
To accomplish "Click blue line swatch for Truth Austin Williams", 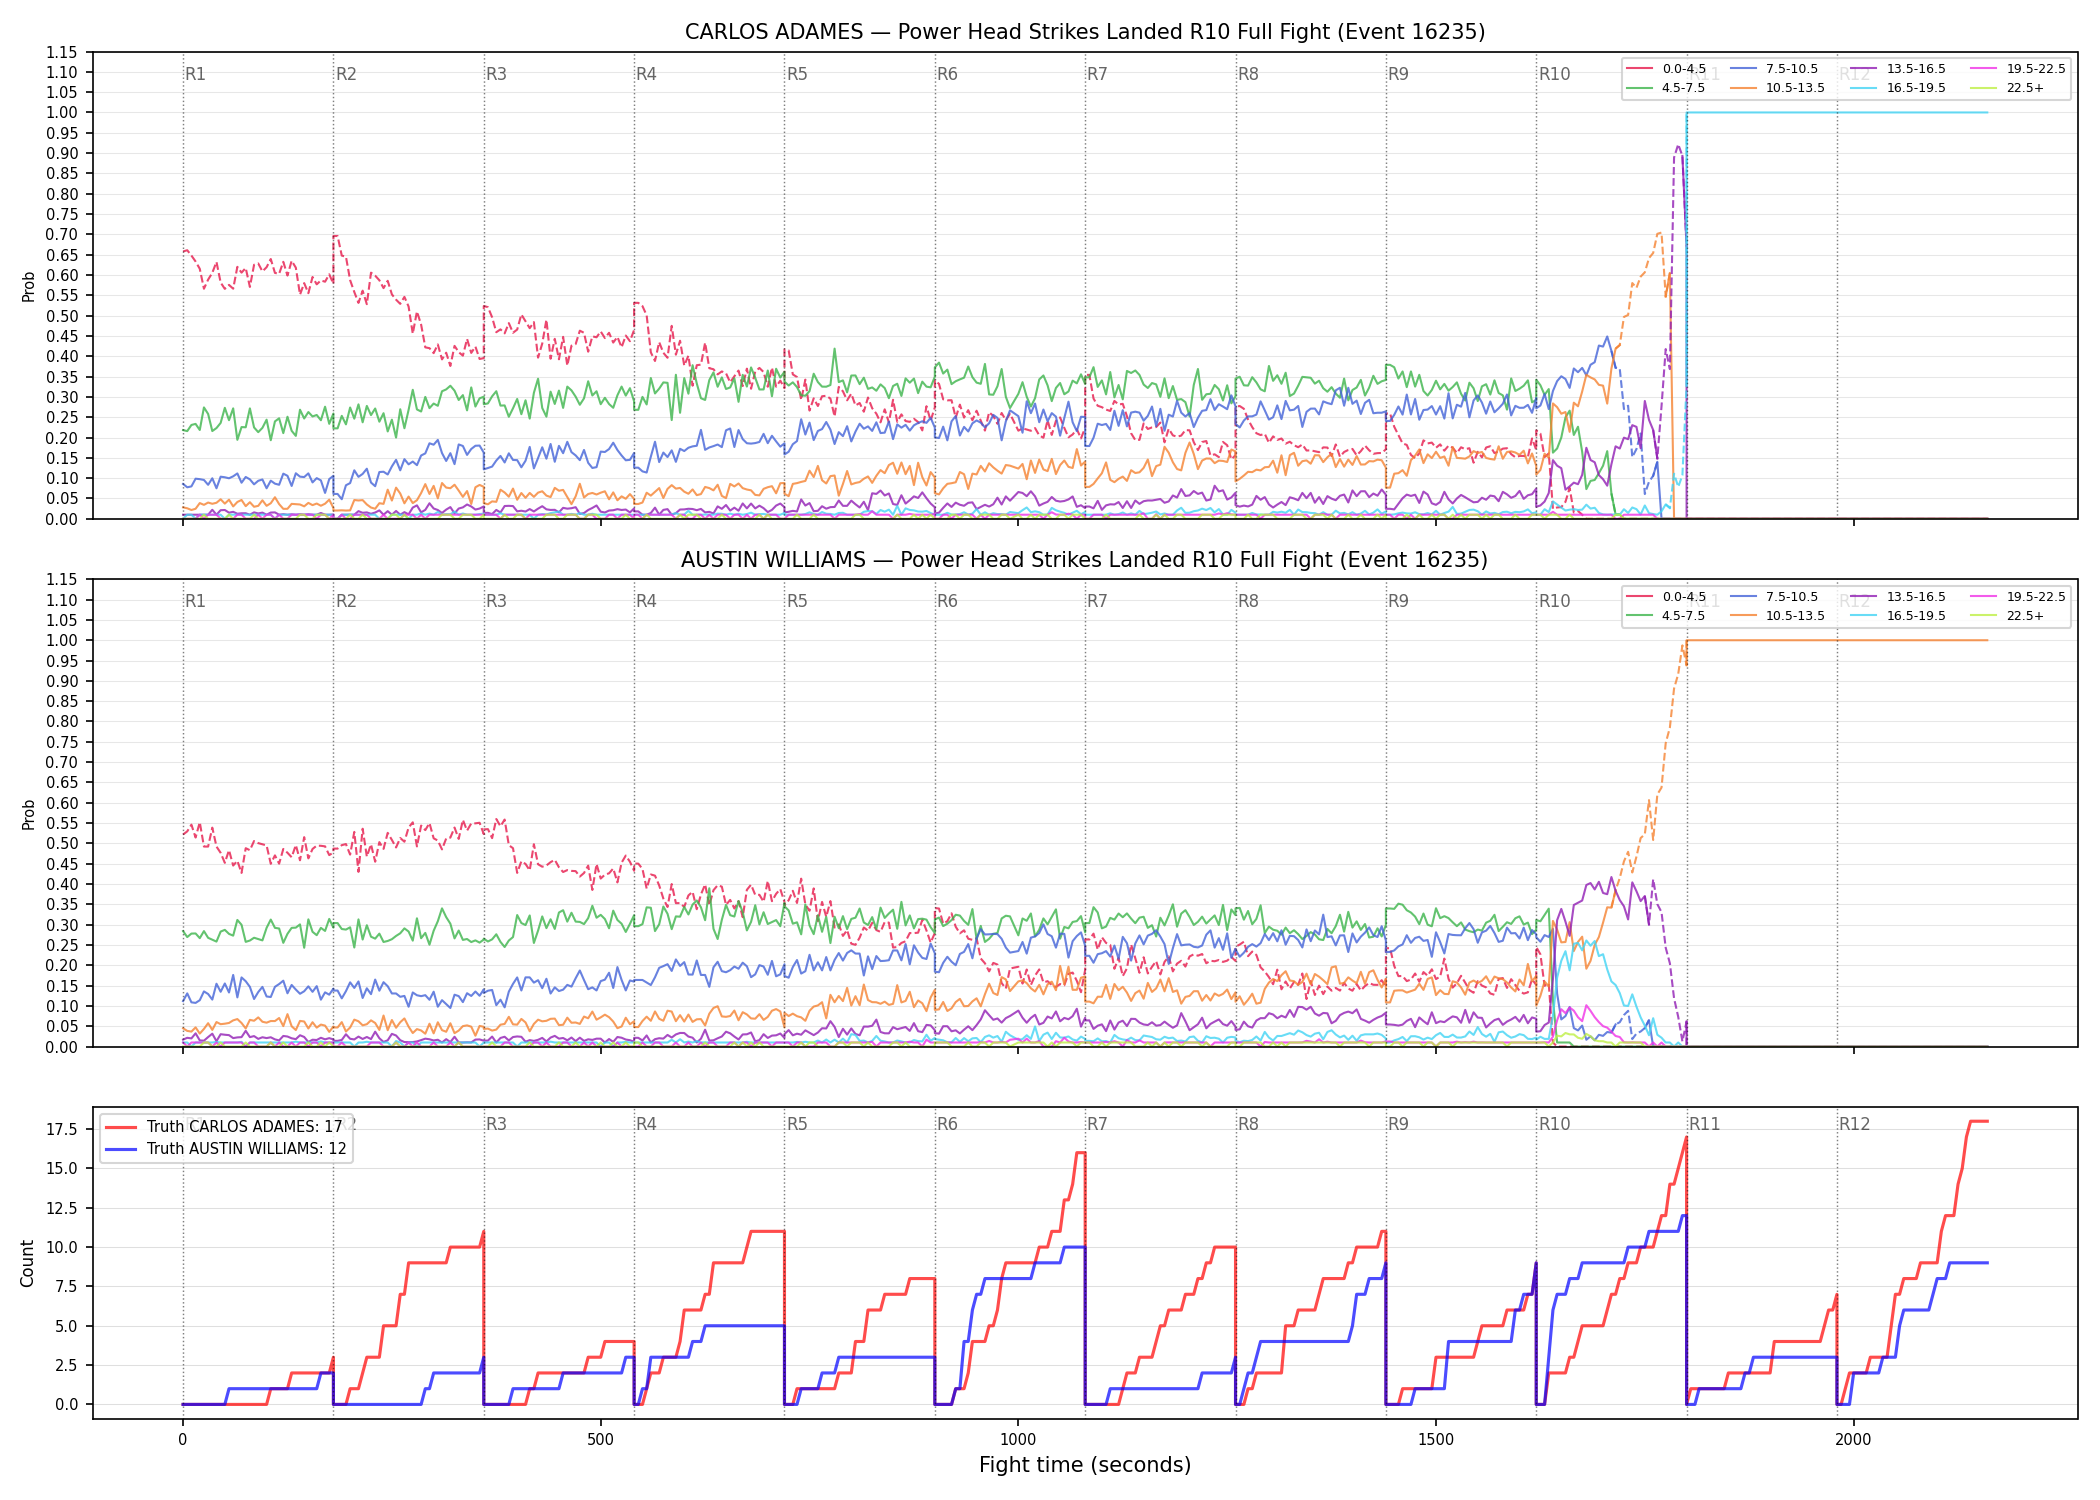I will click(122, 1149).
